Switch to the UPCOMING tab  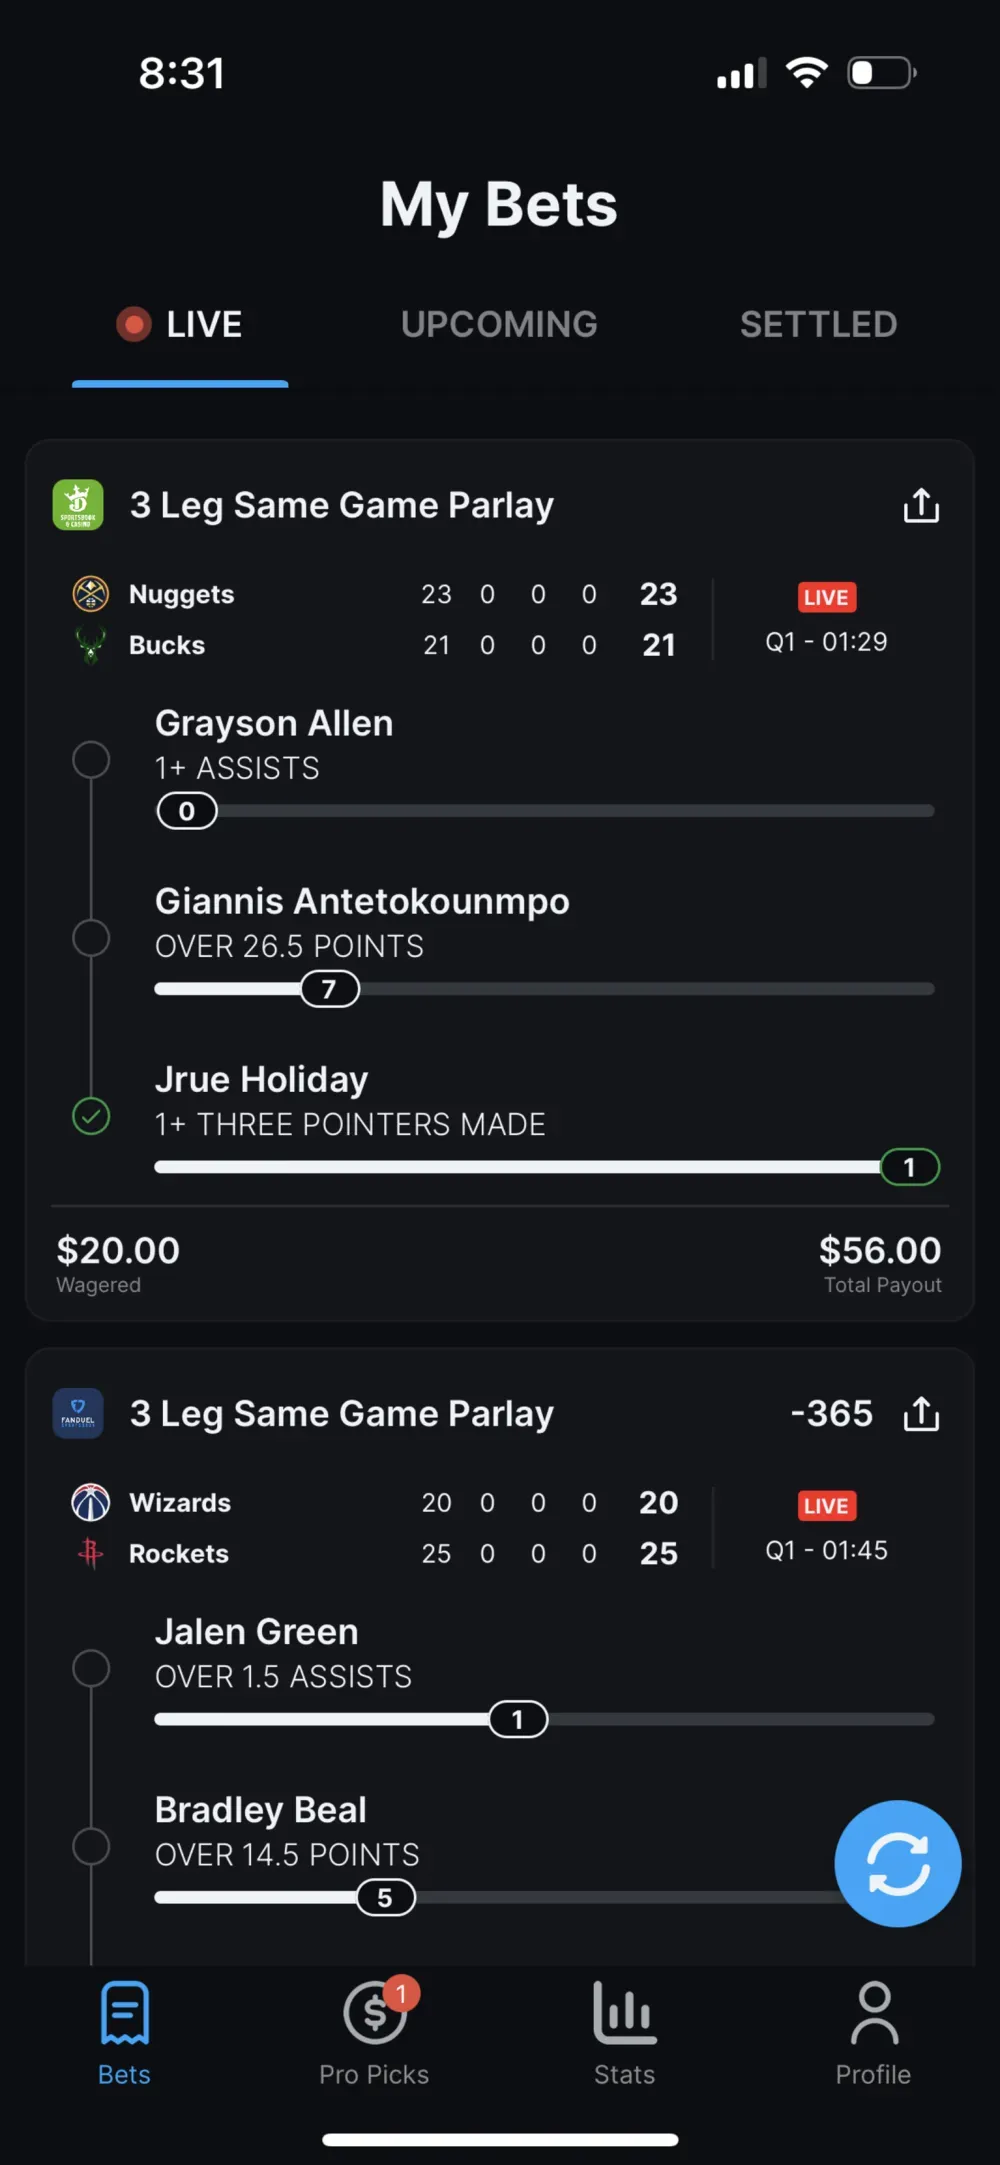coord(498,324)
